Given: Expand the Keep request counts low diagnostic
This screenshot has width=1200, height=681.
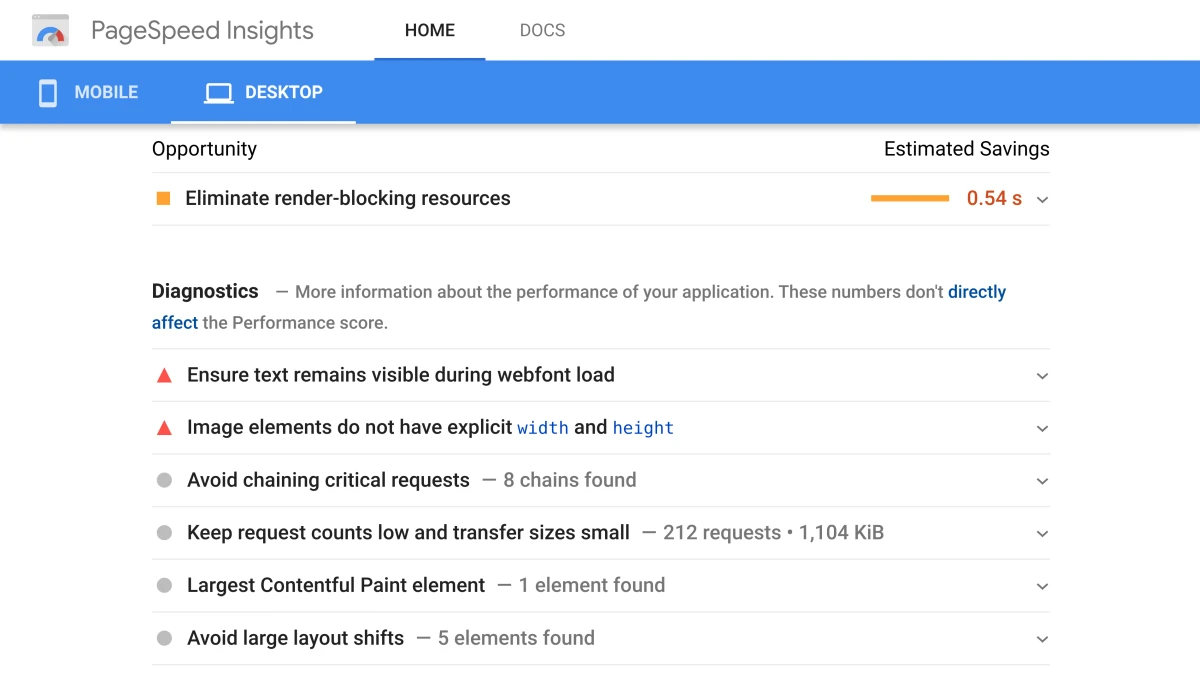Looking at the screenshot, I should coord(1042,533).
